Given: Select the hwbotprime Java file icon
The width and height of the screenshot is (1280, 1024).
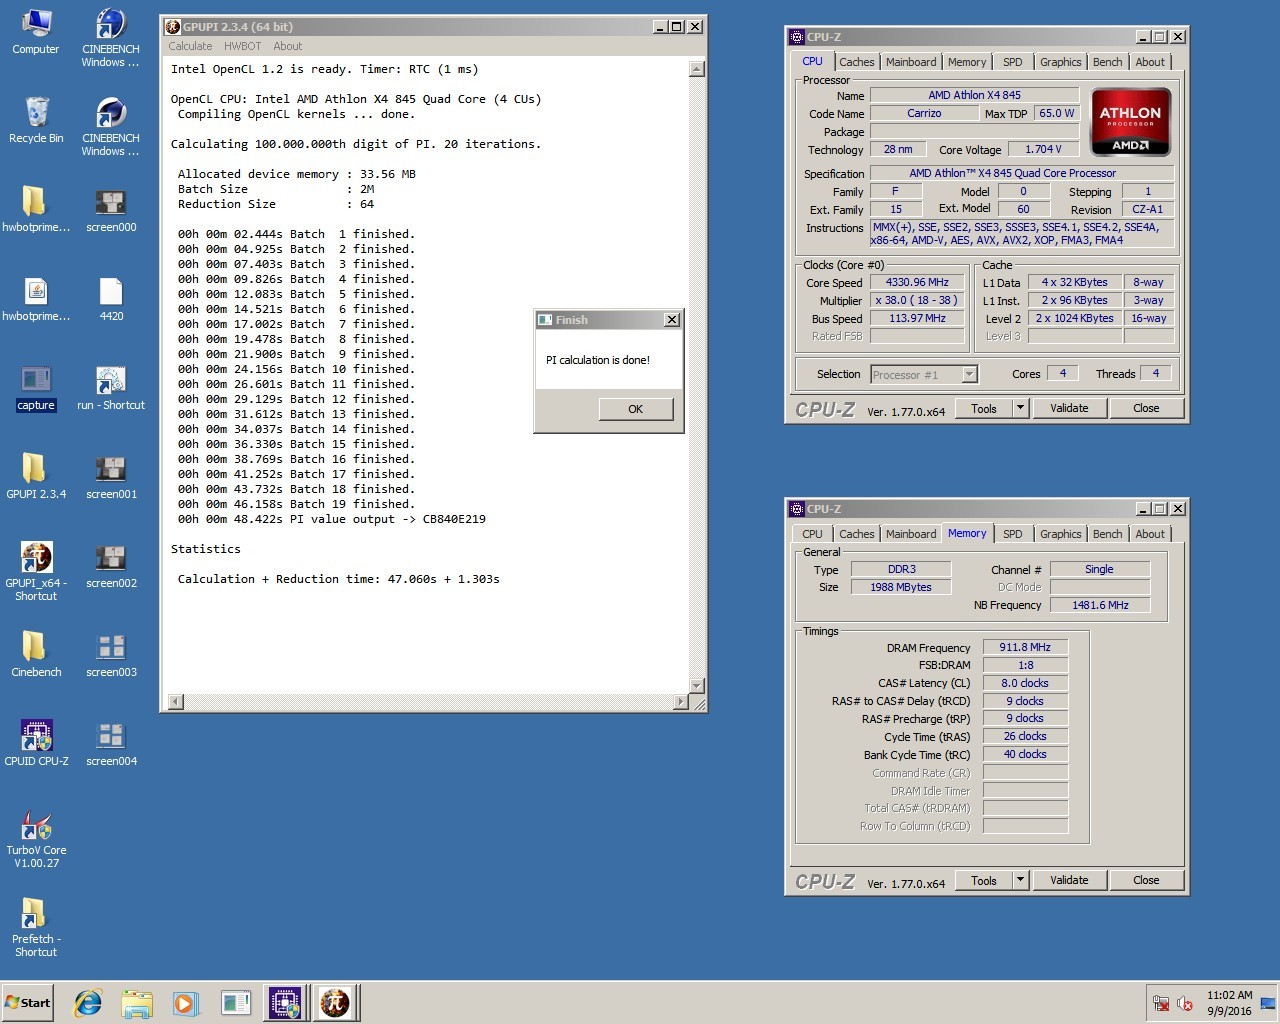Looking at the screenshot, I should (36, 298).
